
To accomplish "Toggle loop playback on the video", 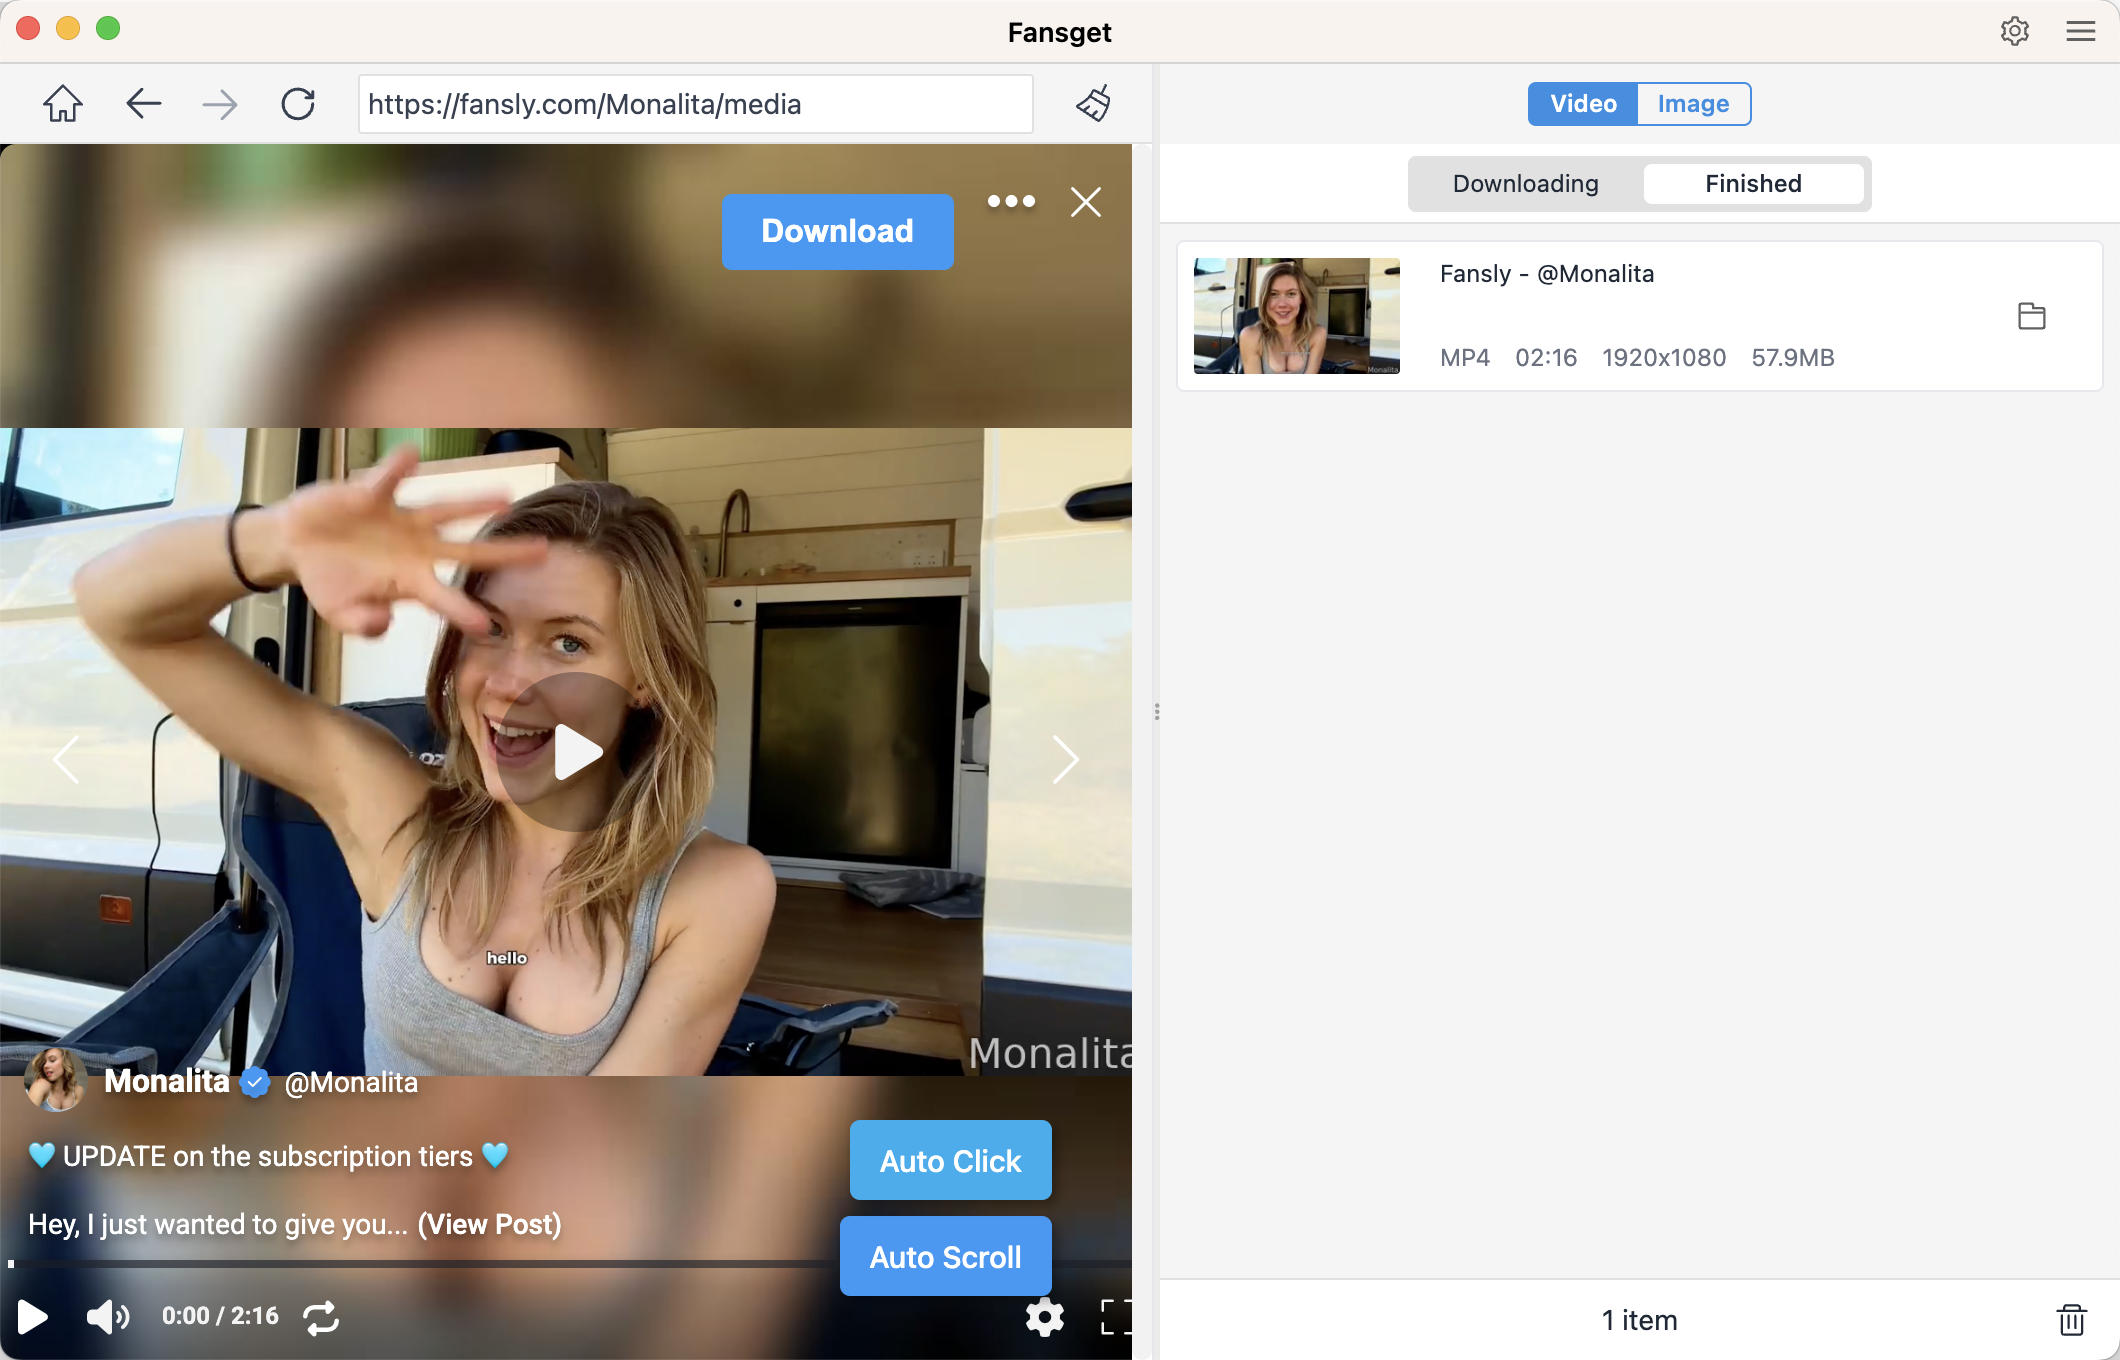I will coord(321,1317).
